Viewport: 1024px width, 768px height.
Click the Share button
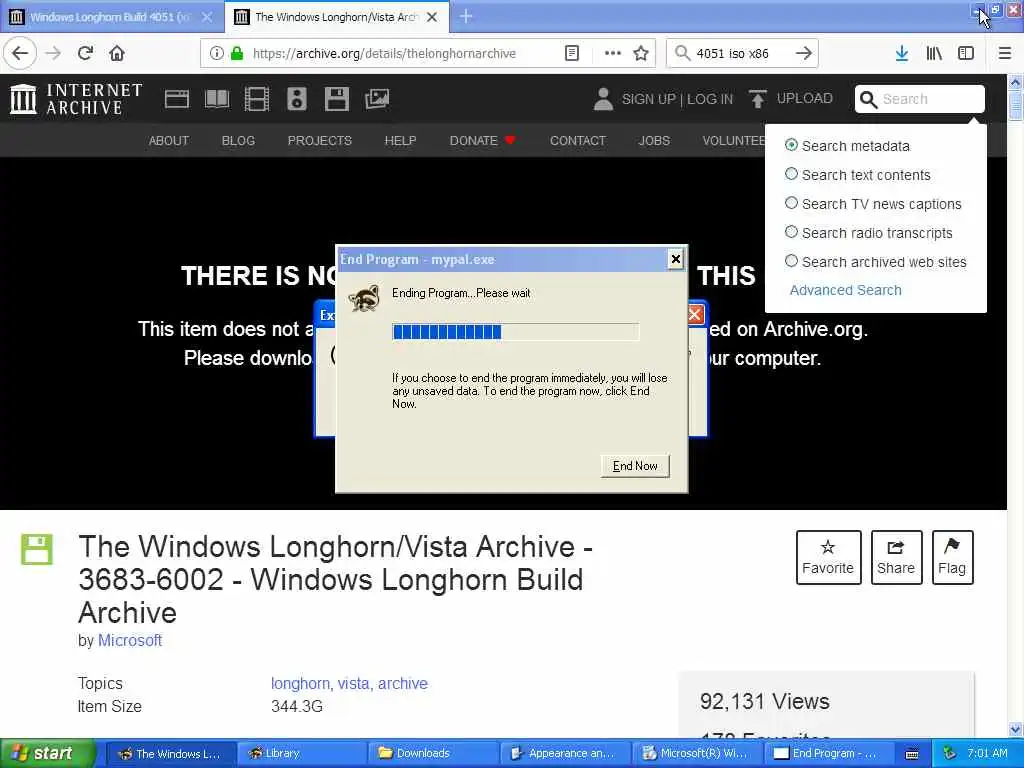[896, 557]
